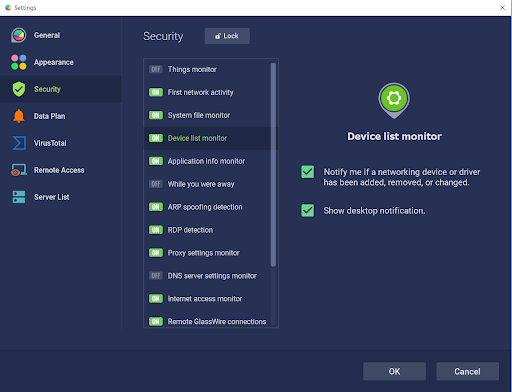Select Things monitor text

pyautogui.click(x=192, y=69)
